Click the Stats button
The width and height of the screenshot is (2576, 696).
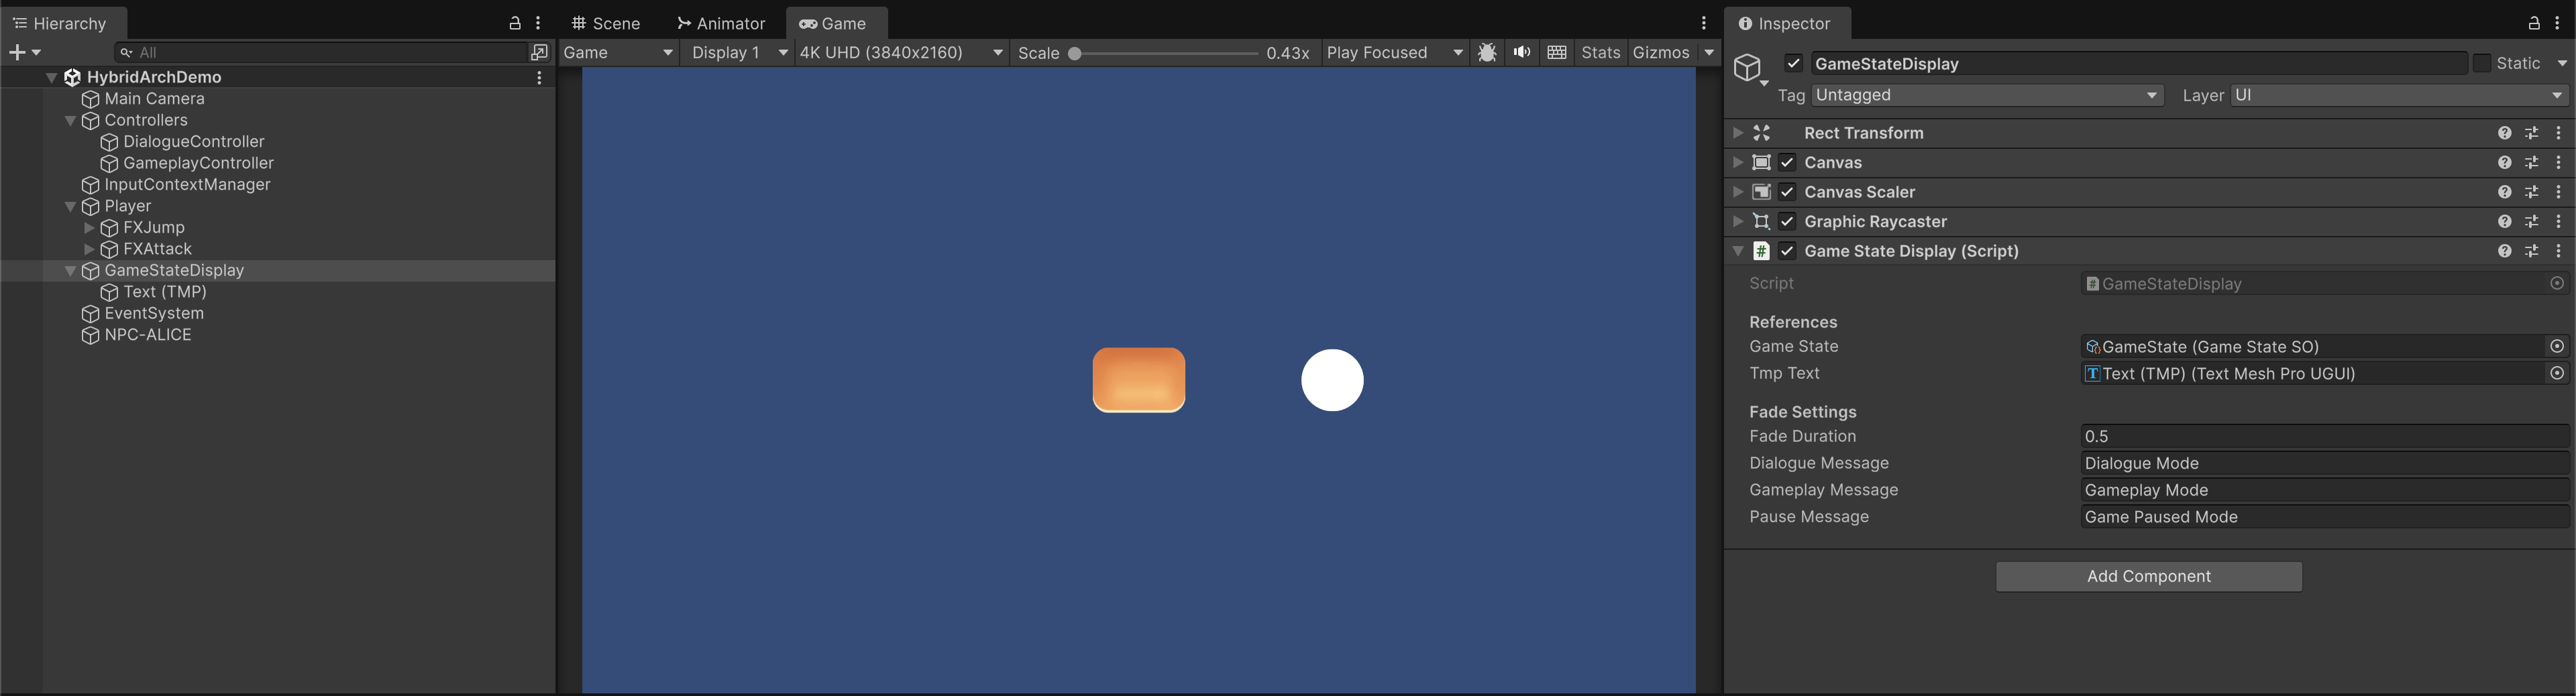pyautogui.click(x=1600, y=52)
